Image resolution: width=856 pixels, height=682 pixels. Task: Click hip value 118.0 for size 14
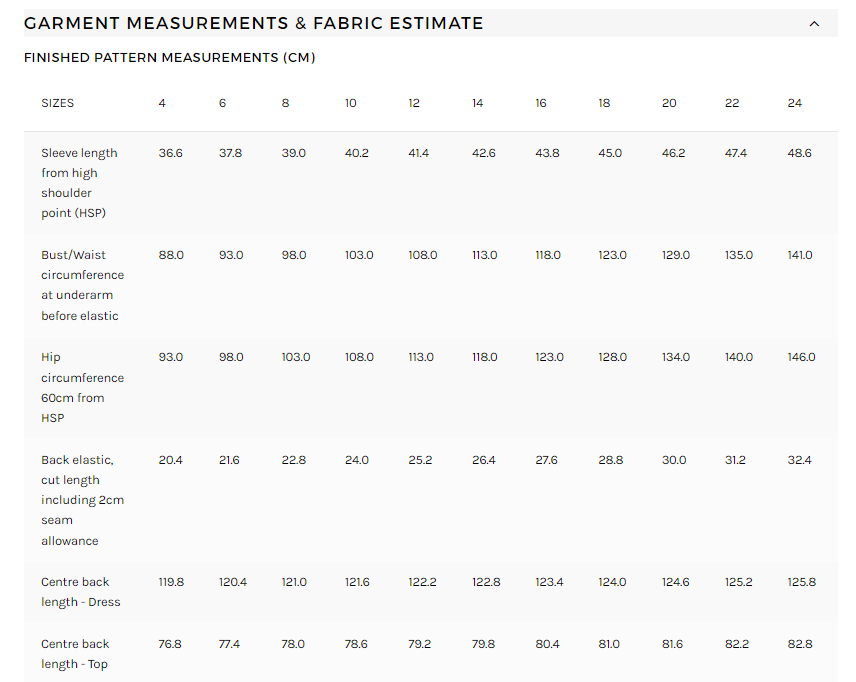[x=484, y=357]
